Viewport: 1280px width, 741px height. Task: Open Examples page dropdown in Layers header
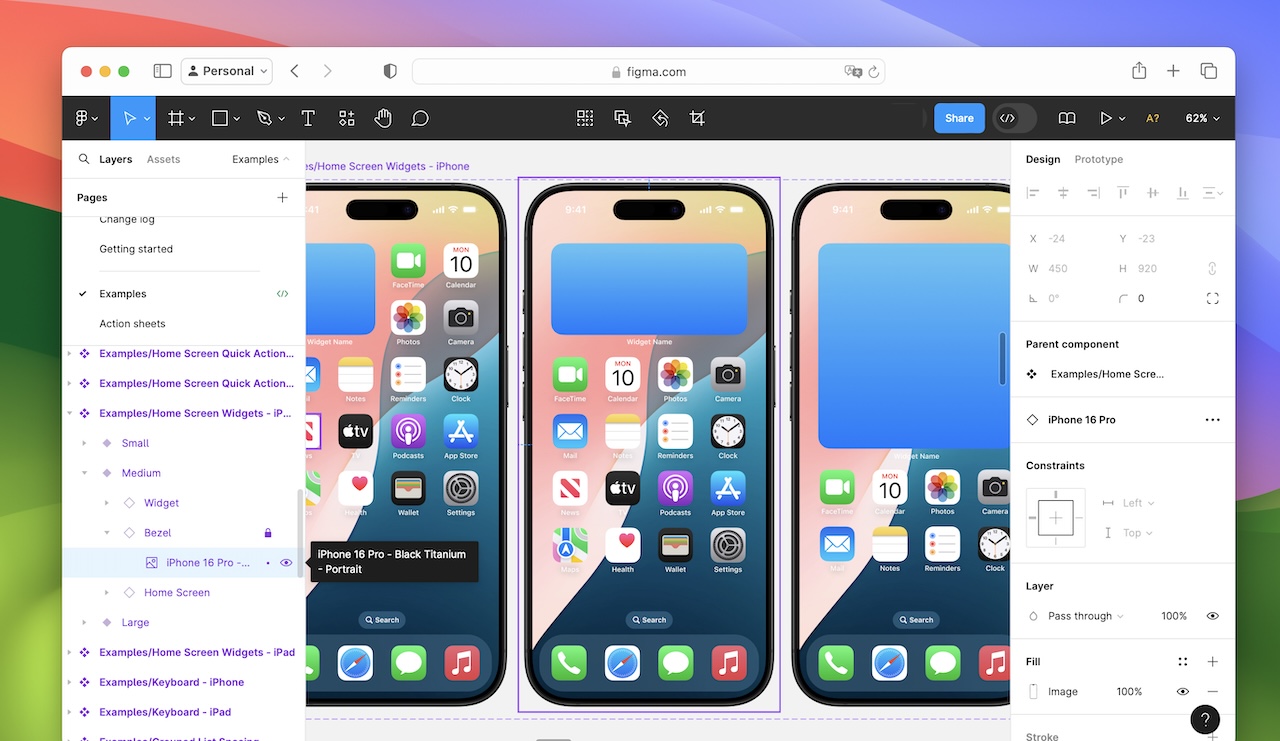click(260, 159)
